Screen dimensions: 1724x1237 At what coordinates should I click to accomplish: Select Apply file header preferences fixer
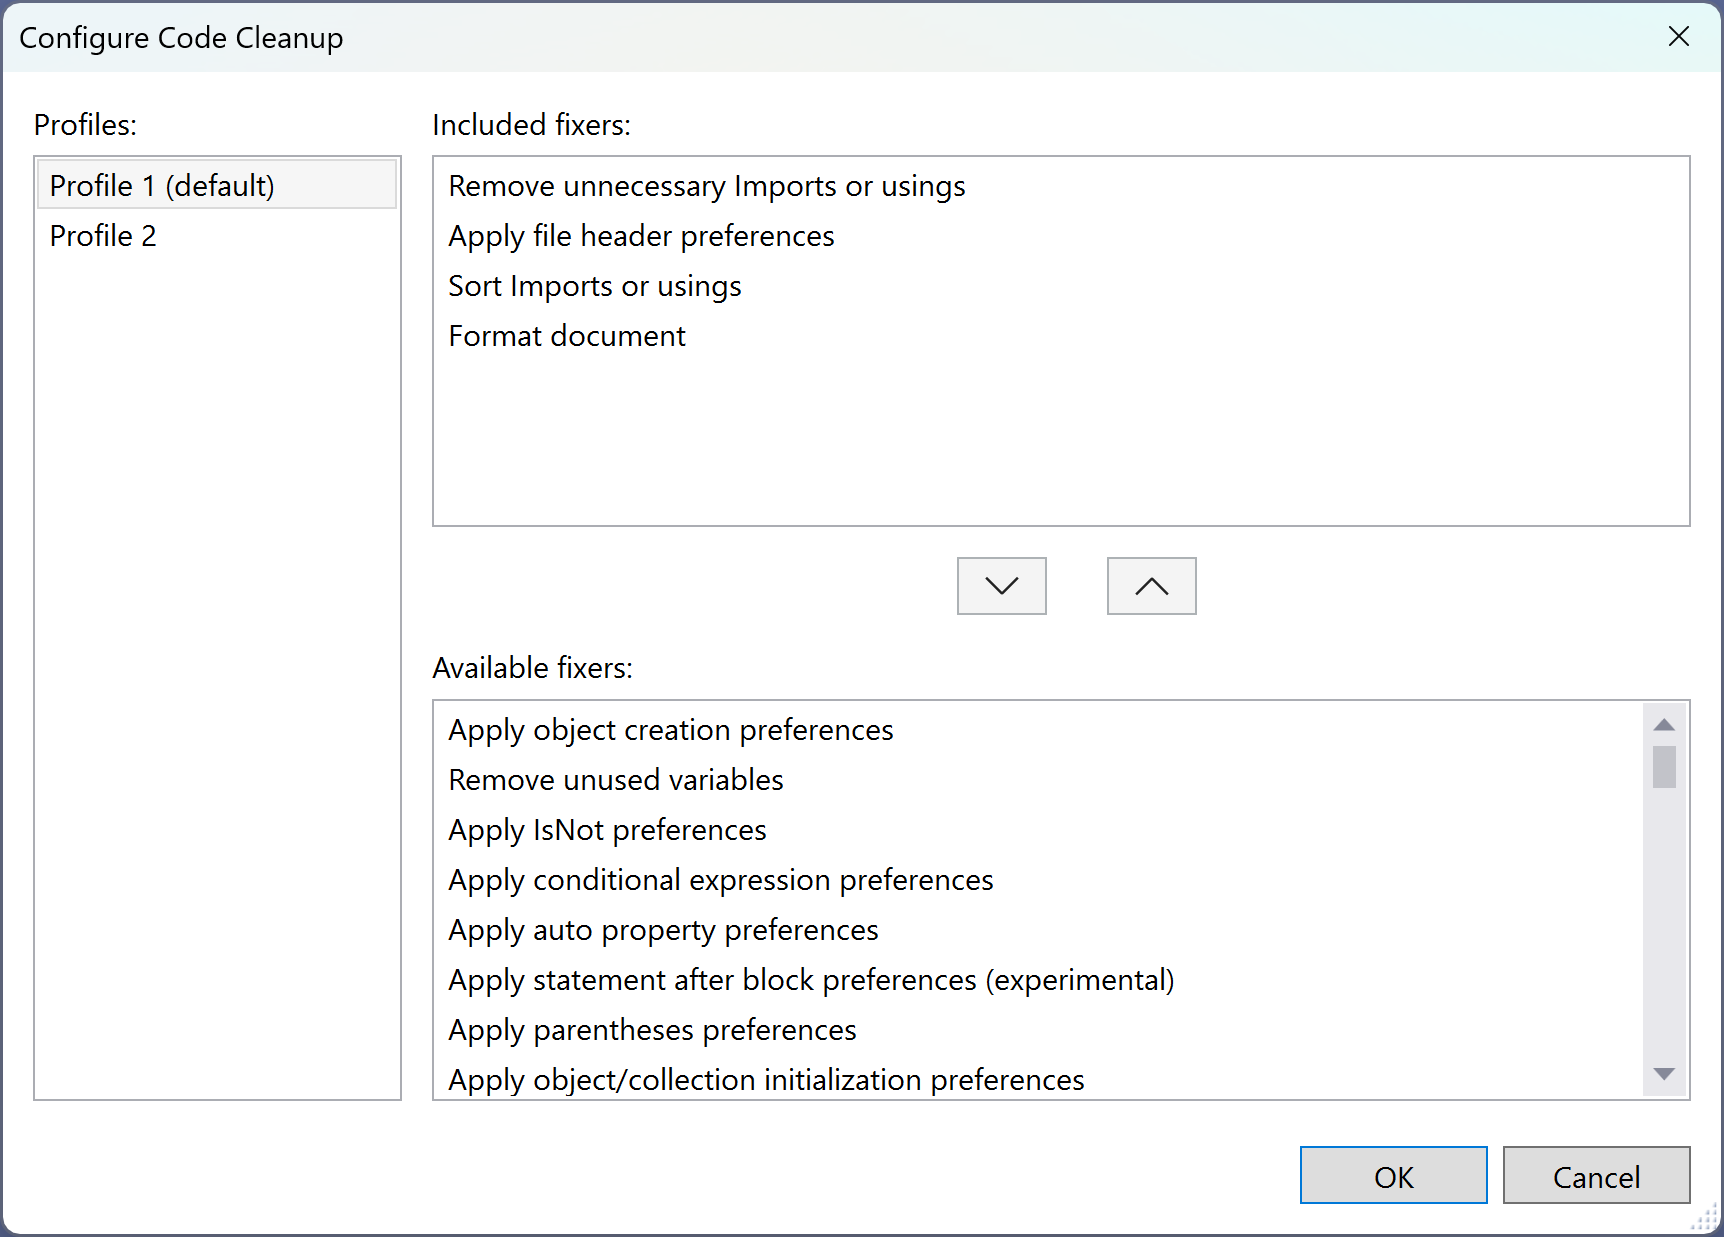[x=641, y=236]
